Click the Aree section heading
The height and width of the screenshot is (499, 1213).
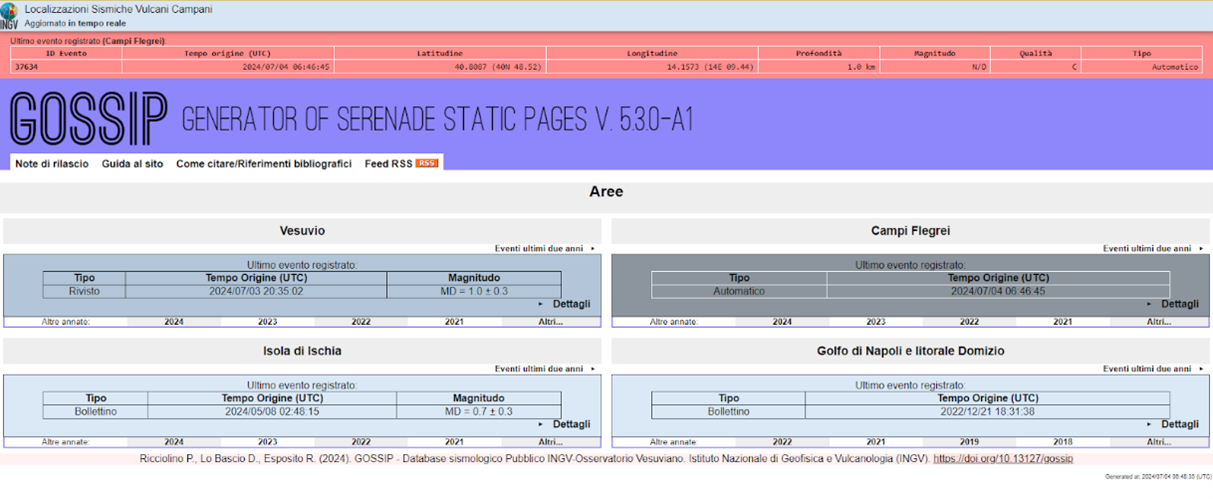pyautogui.click(x=606, y=192)
